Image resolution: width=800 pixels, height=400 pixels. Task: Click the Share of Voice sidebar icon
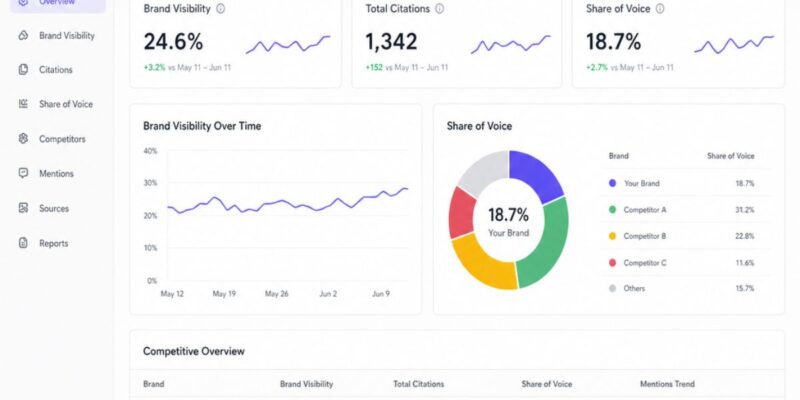coord(23,104)
